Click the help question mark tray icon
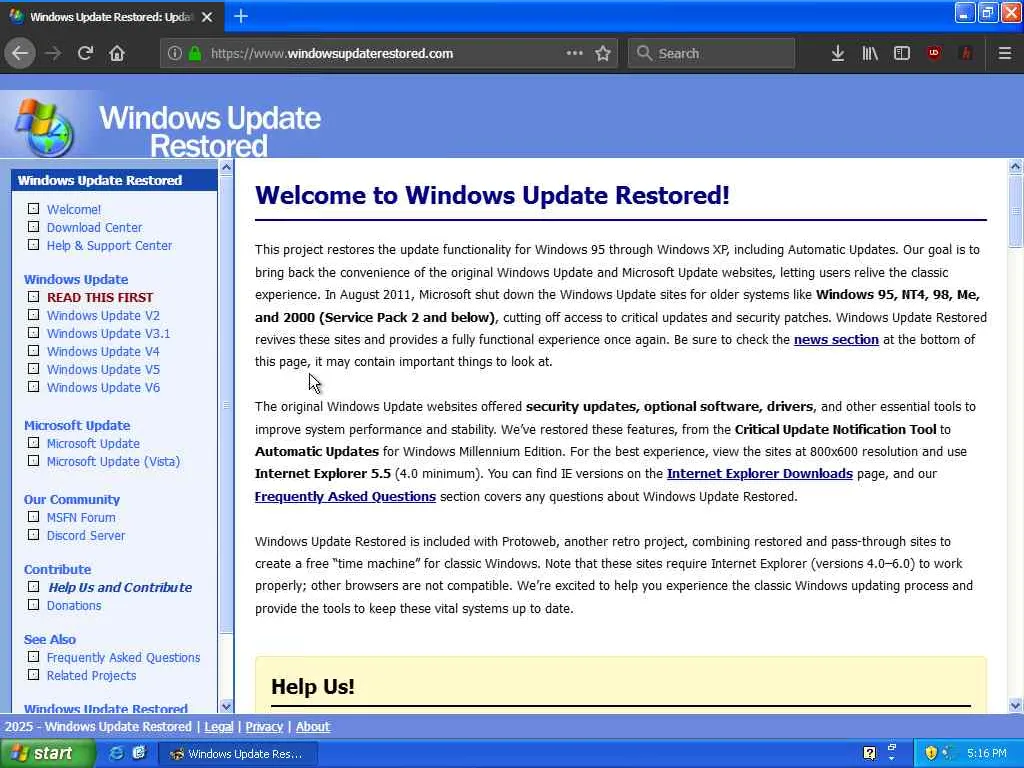 pos(869,753)
